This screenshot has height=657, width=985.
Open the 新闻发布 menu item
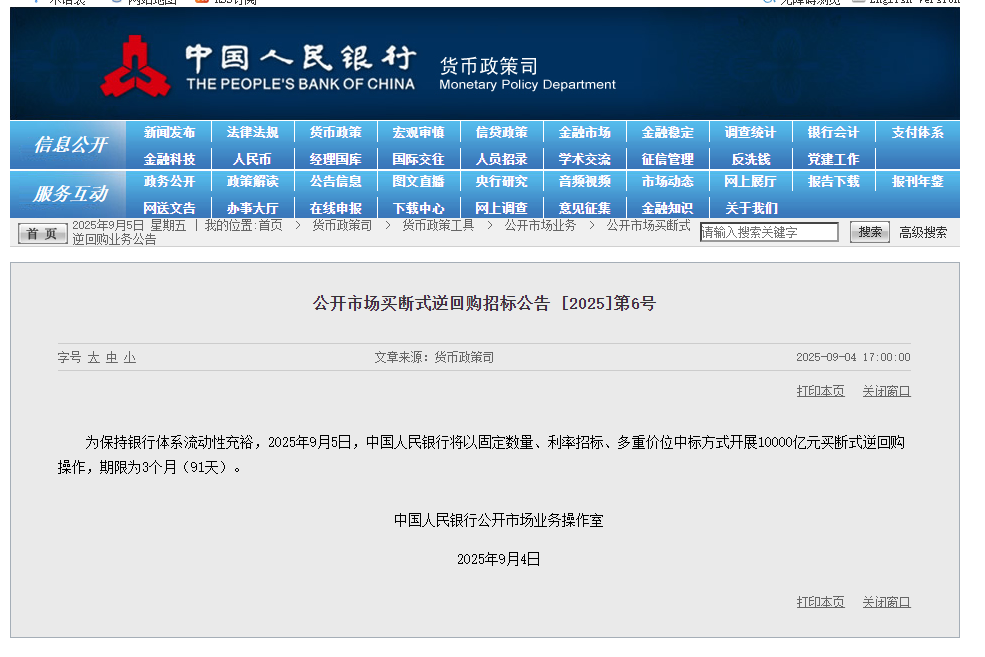169,132
